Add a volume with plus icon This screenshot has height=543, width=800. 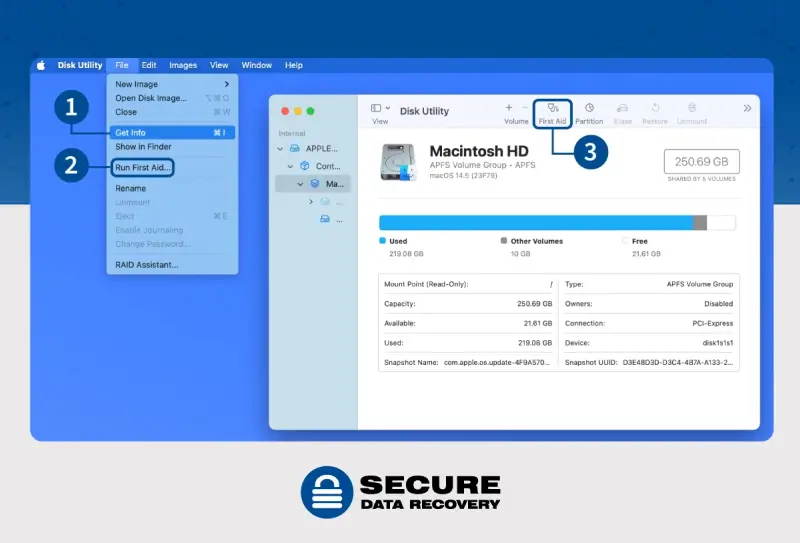click(509, 108)
